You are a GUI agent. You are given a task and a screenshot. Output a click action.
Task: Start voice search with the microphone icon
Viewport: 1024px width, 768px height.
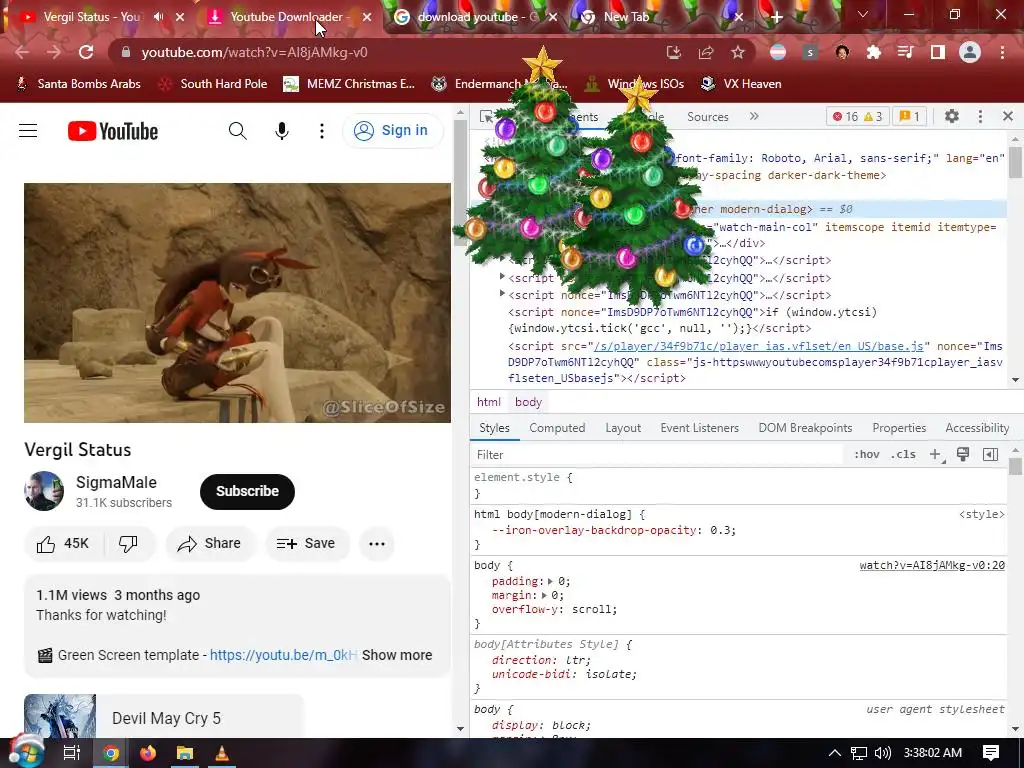click(281, 131)
